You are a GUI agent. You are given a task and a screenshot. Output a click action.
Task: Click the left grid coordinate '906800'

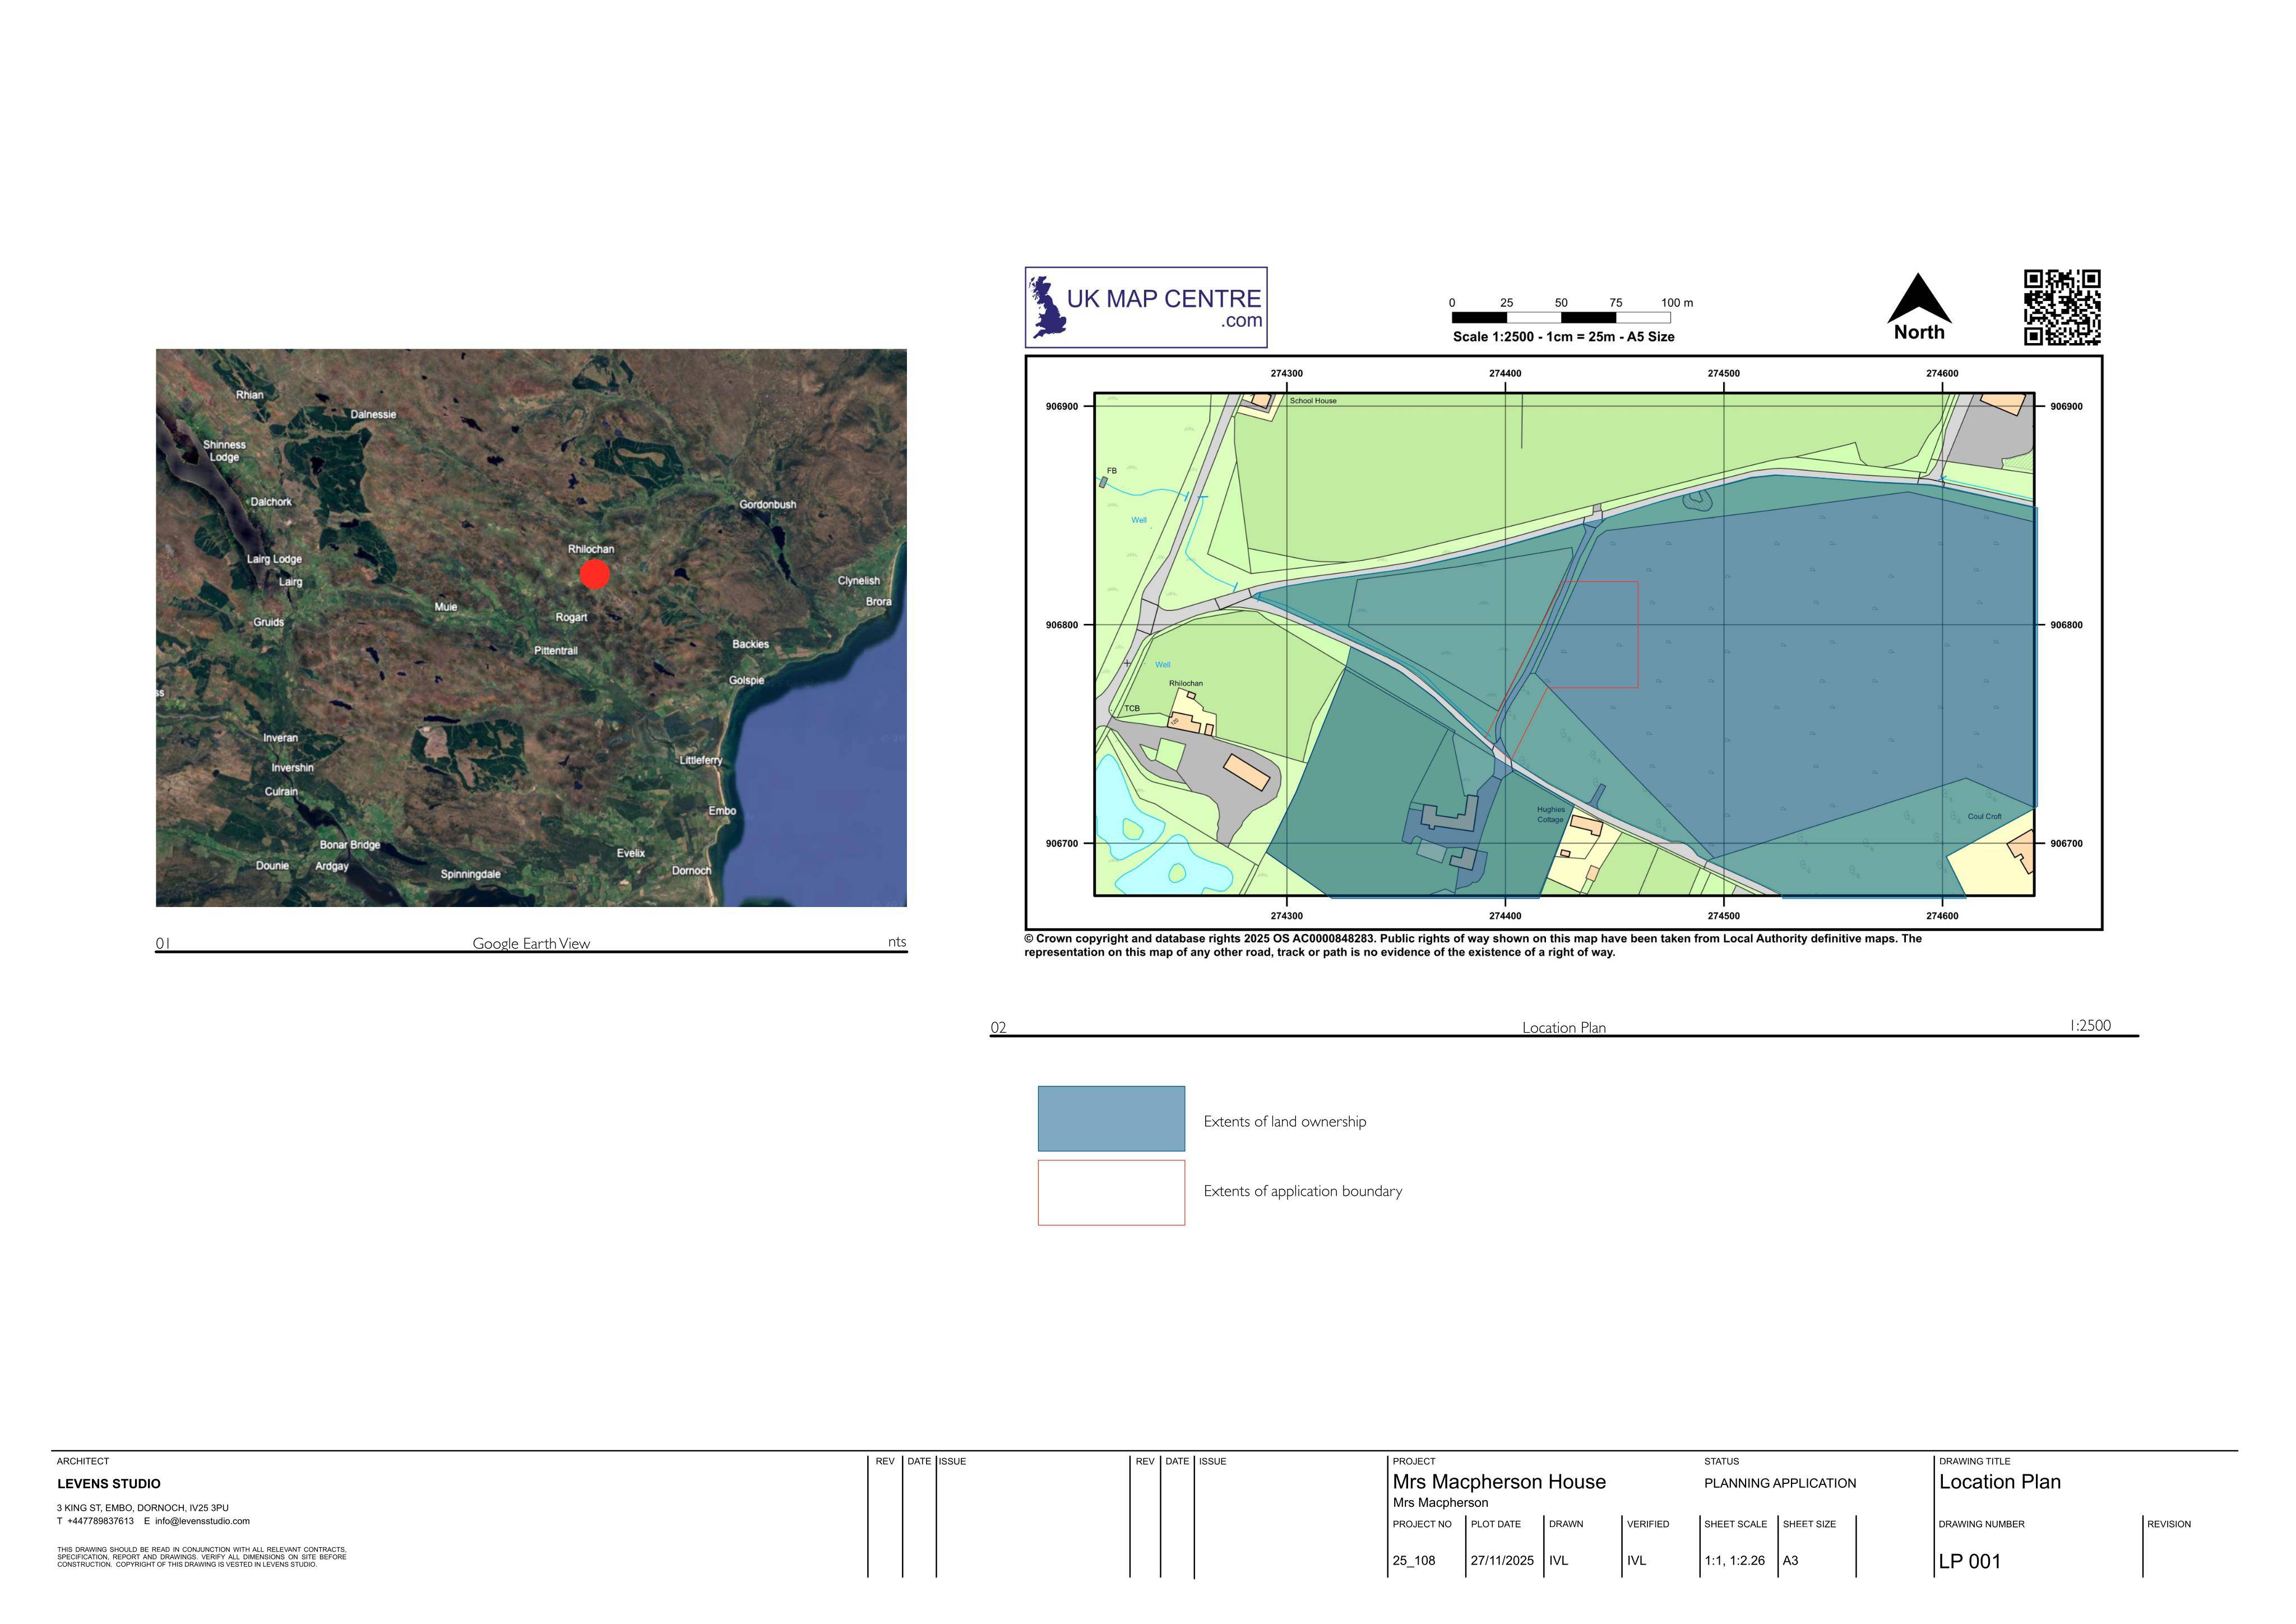pos(1062,625)
